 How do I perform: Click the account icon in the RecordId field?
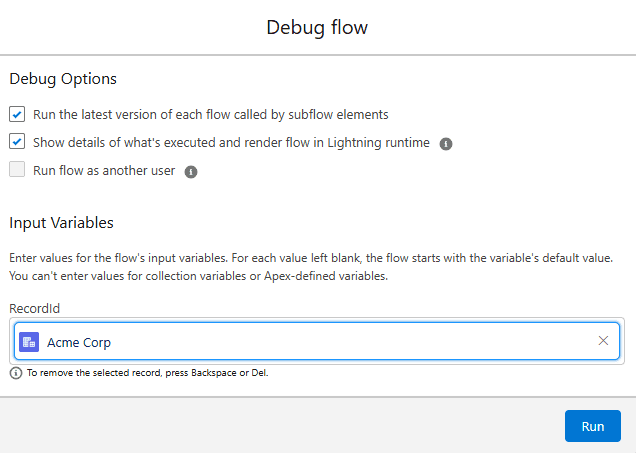pyautogui.click(x=30, y=342)
